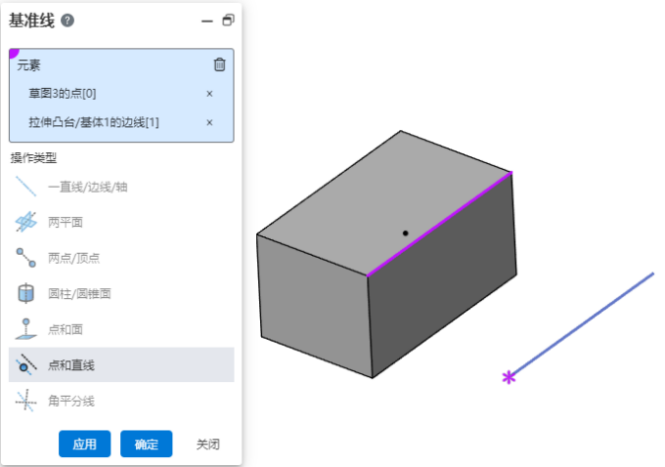This screenshot has width=665, height=467.
Task: Click the blue preview datum line
Action: tap(583, 323)
